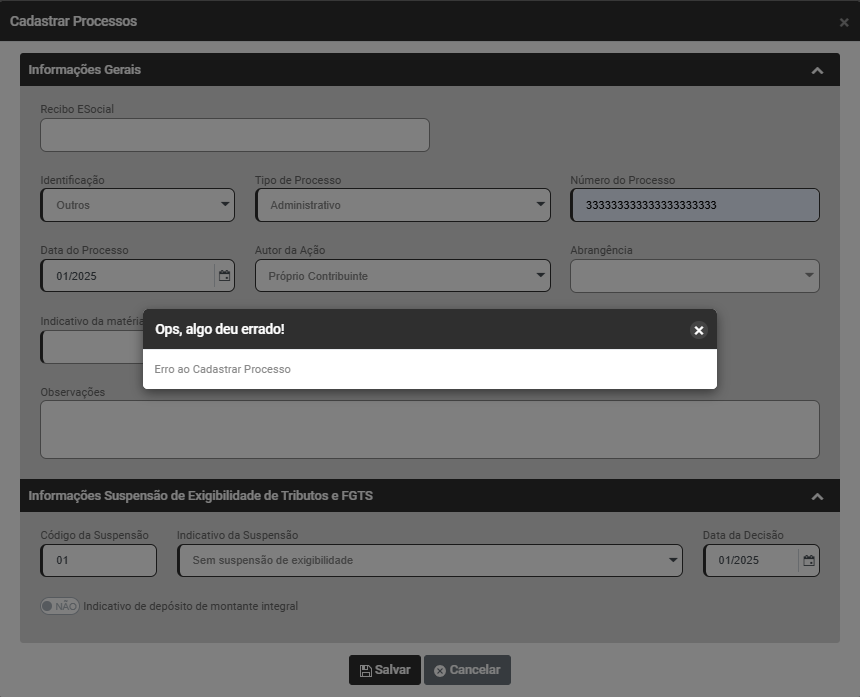This screenshot has height=697, width=860.
Task: Click into the Observações text area
Action: pyautogui.click(x=430, y=429)
